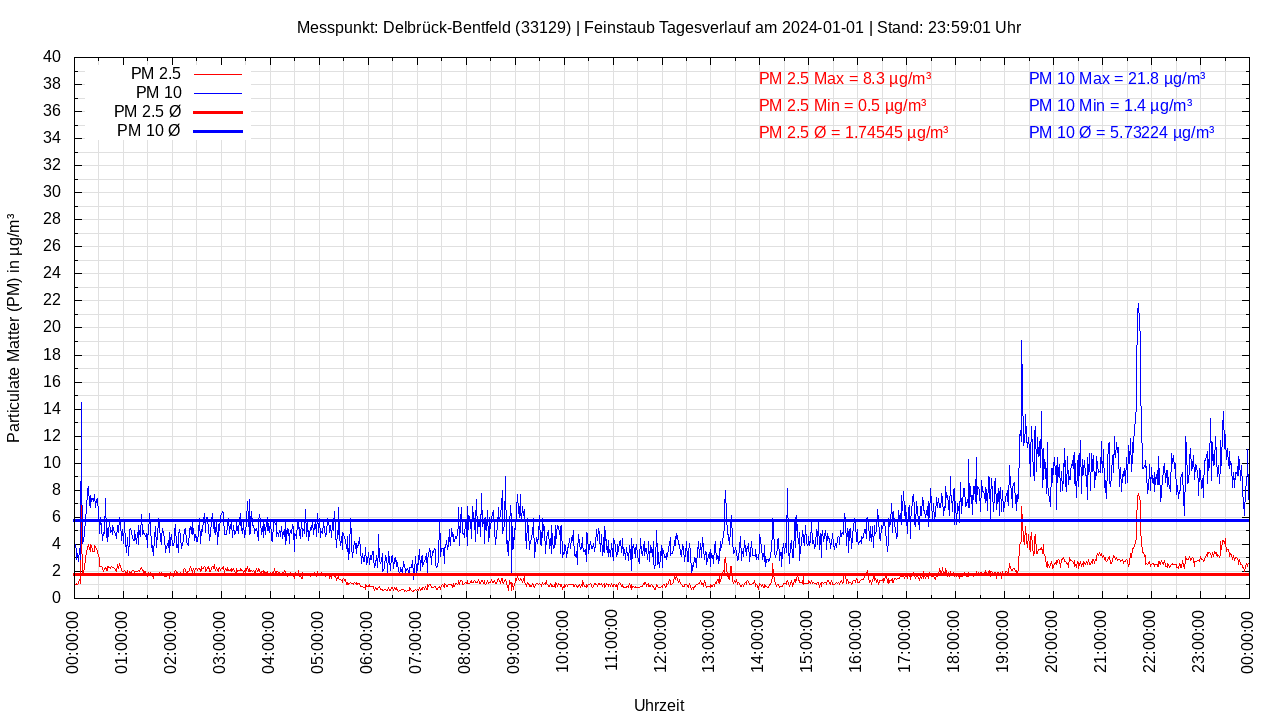Click the PM 10 thin blue legend line

click(217, 93)
